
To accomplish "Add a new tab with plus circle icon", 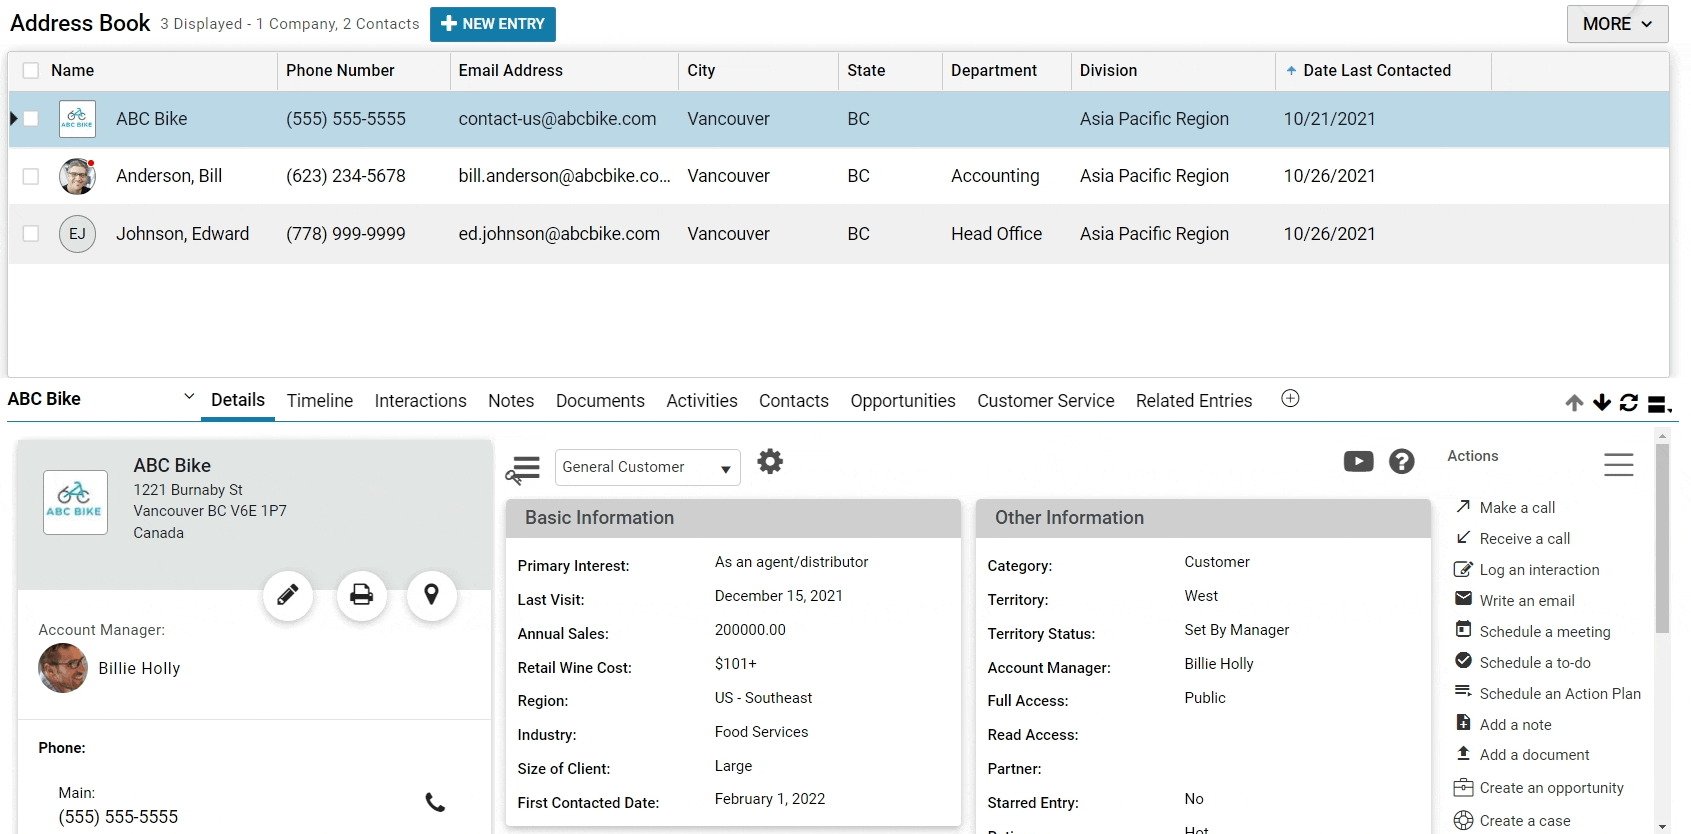I will coord(1290,399).
